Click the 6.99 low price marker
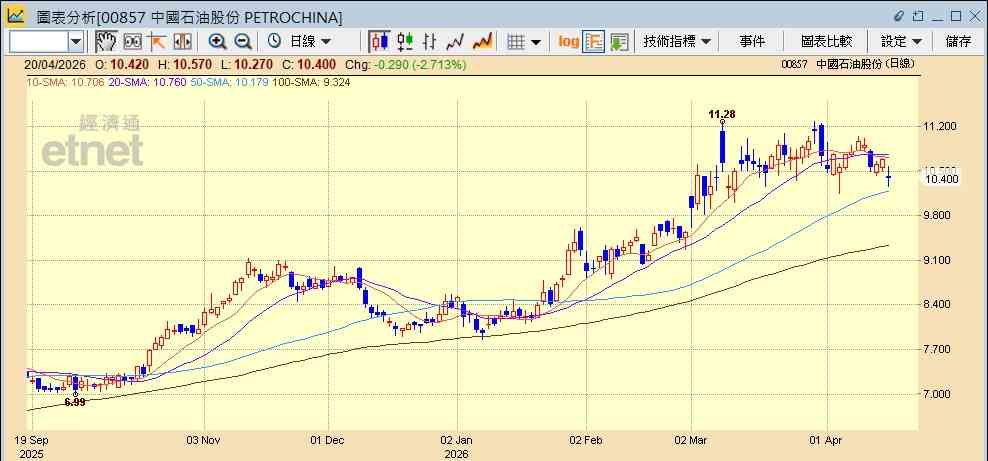Viewport: 988px width, 461px height. pos(74,402)
